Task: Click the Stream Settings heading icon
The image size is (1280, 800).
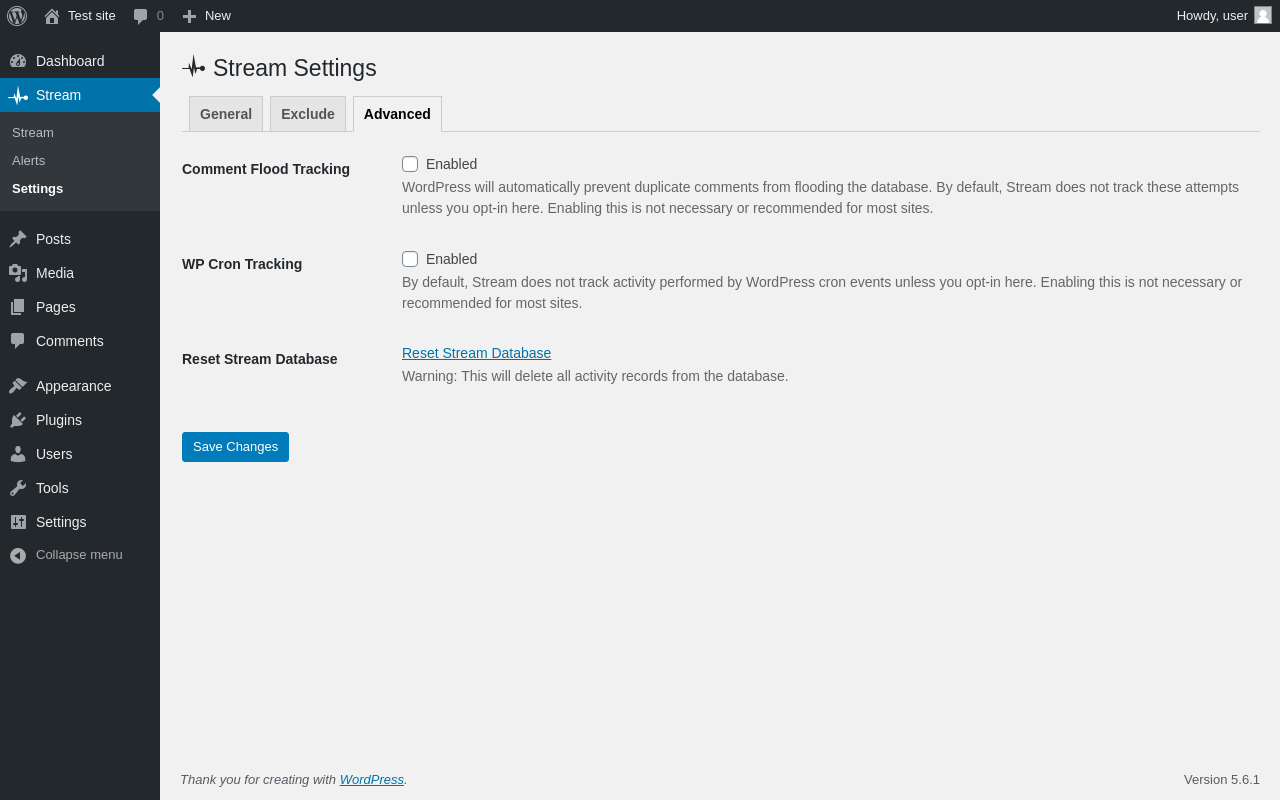Action: point(194,67)
